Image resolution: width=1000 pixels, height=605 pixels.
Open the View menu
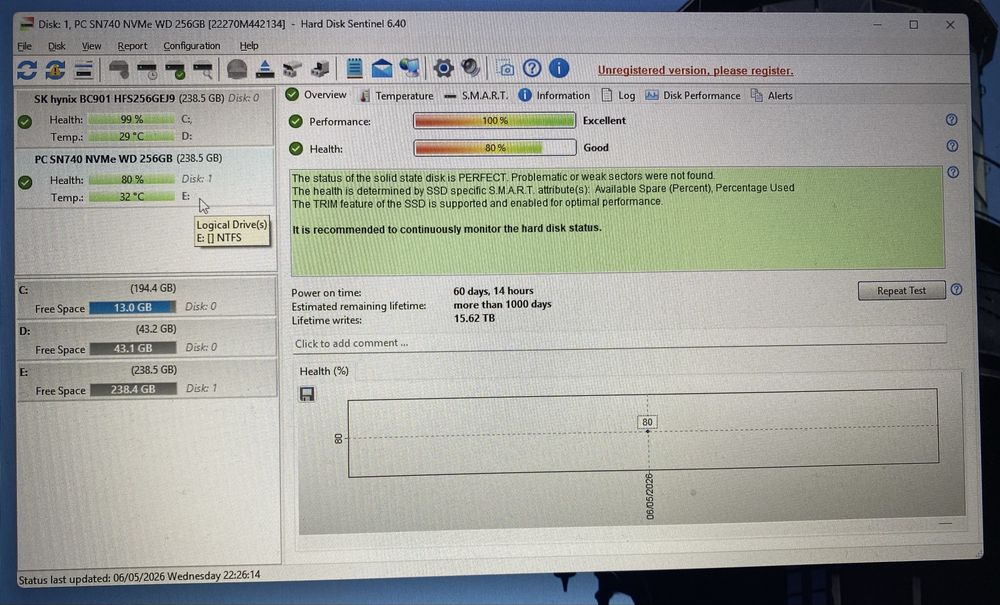coord(91,46)
